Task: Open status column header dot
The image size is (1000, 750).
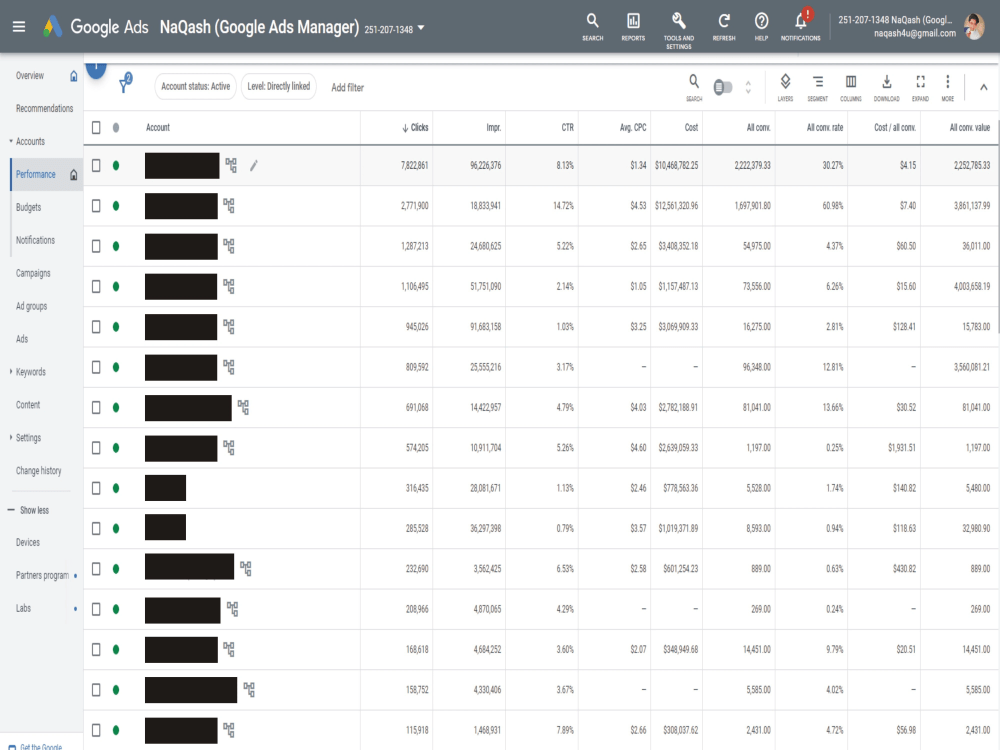Action: tap(116, 128)
